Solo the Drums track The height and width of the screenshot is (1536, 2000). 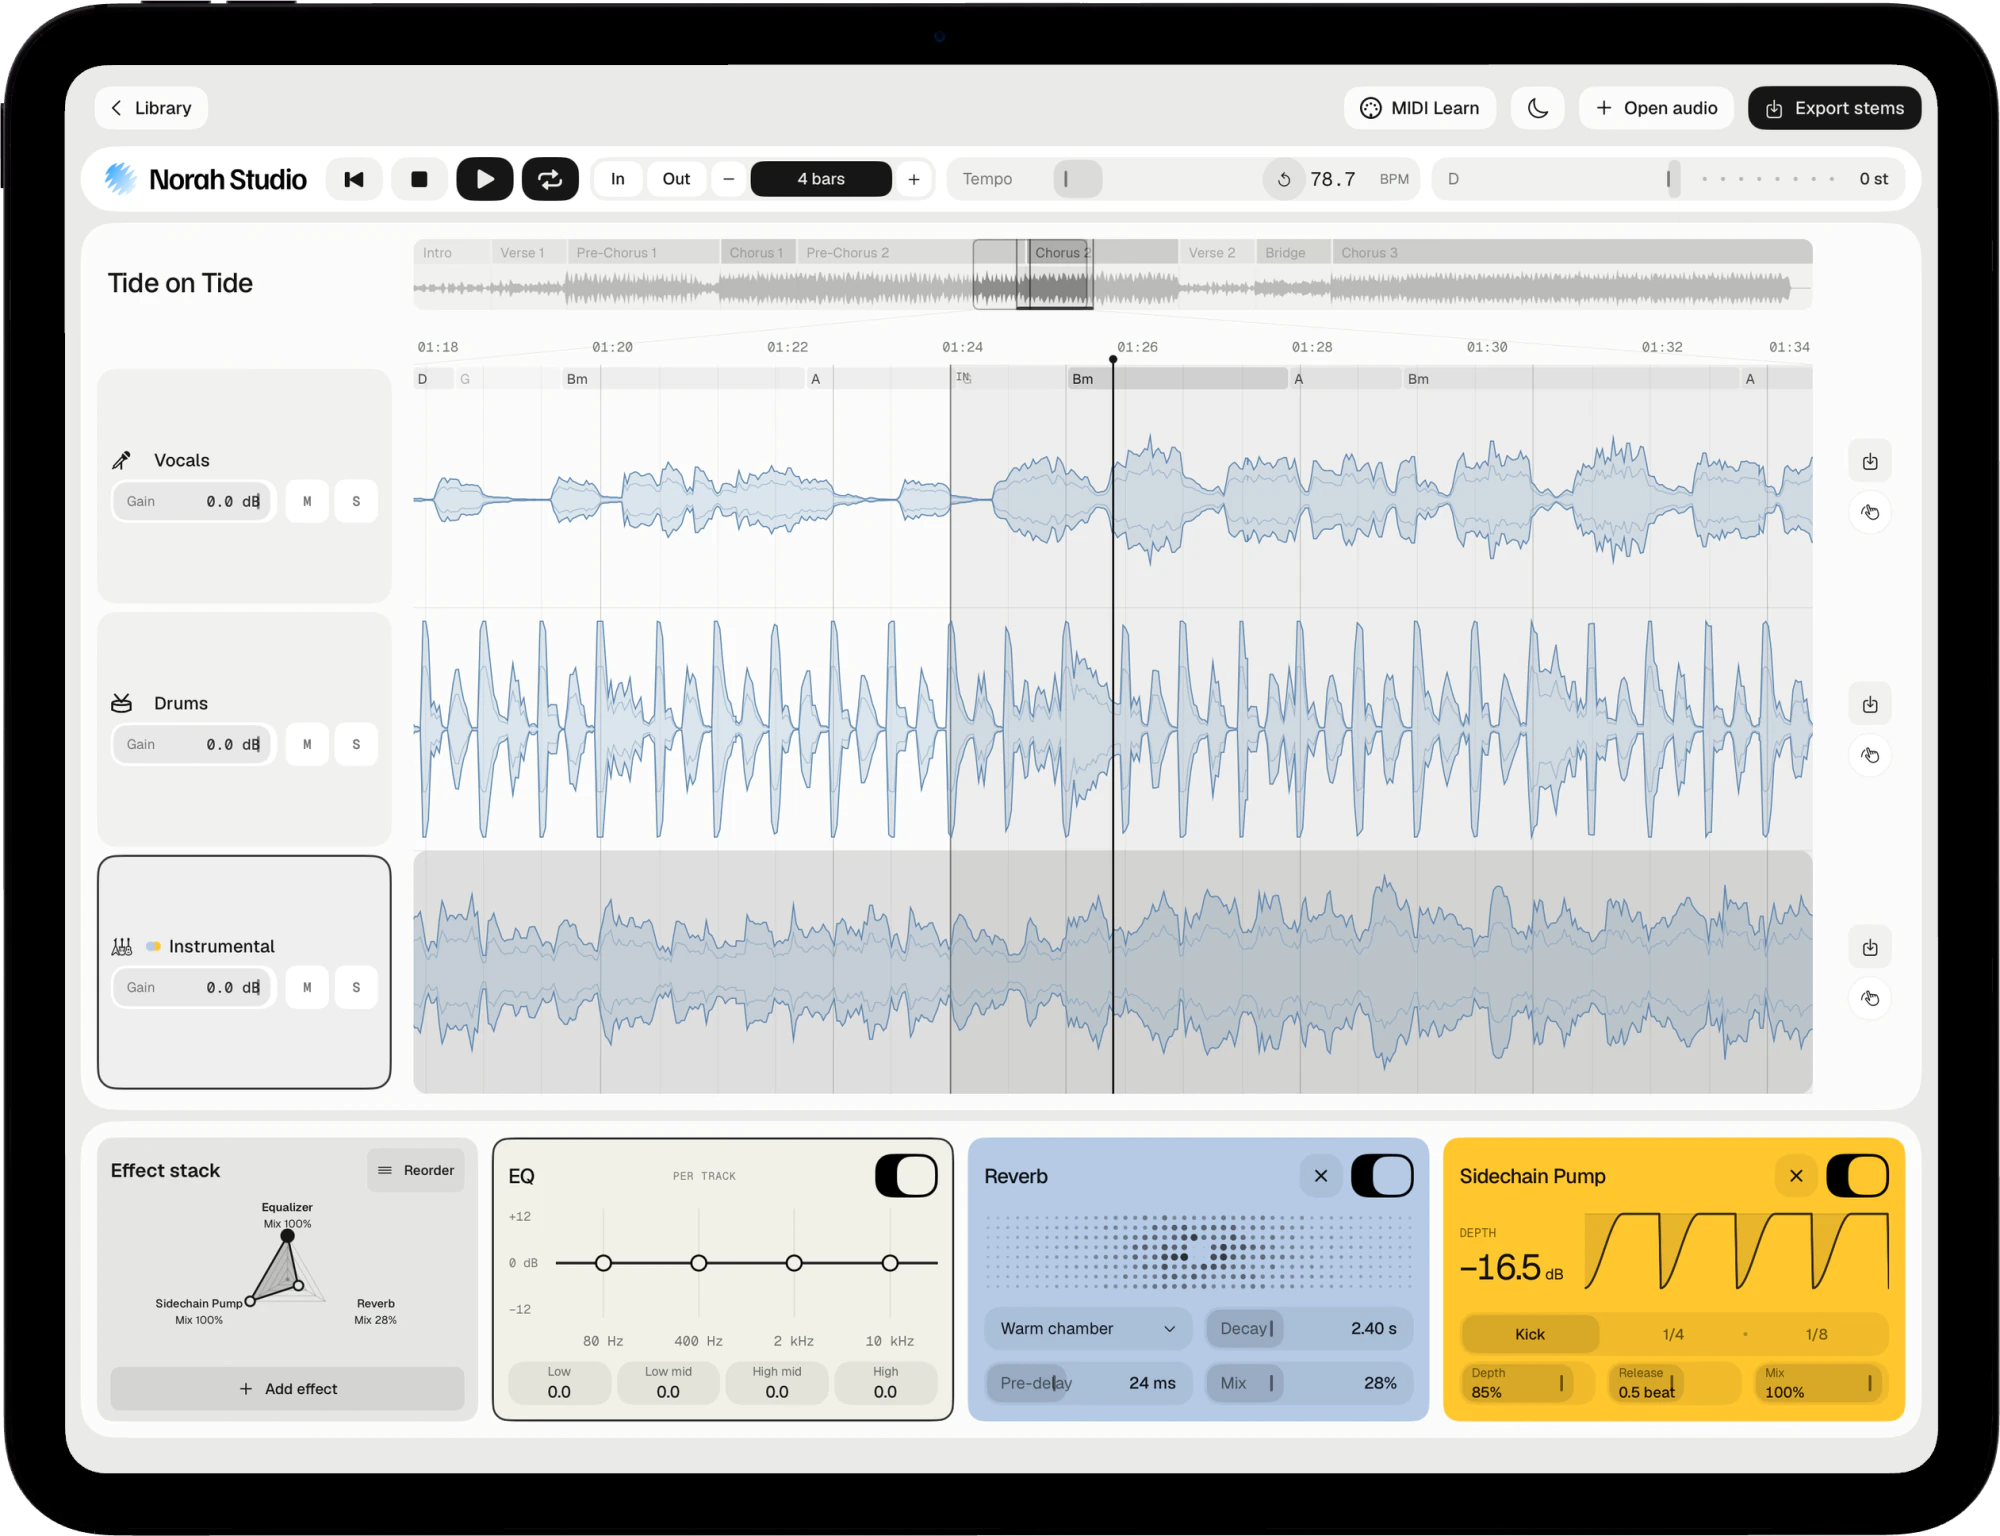[356, 745]
